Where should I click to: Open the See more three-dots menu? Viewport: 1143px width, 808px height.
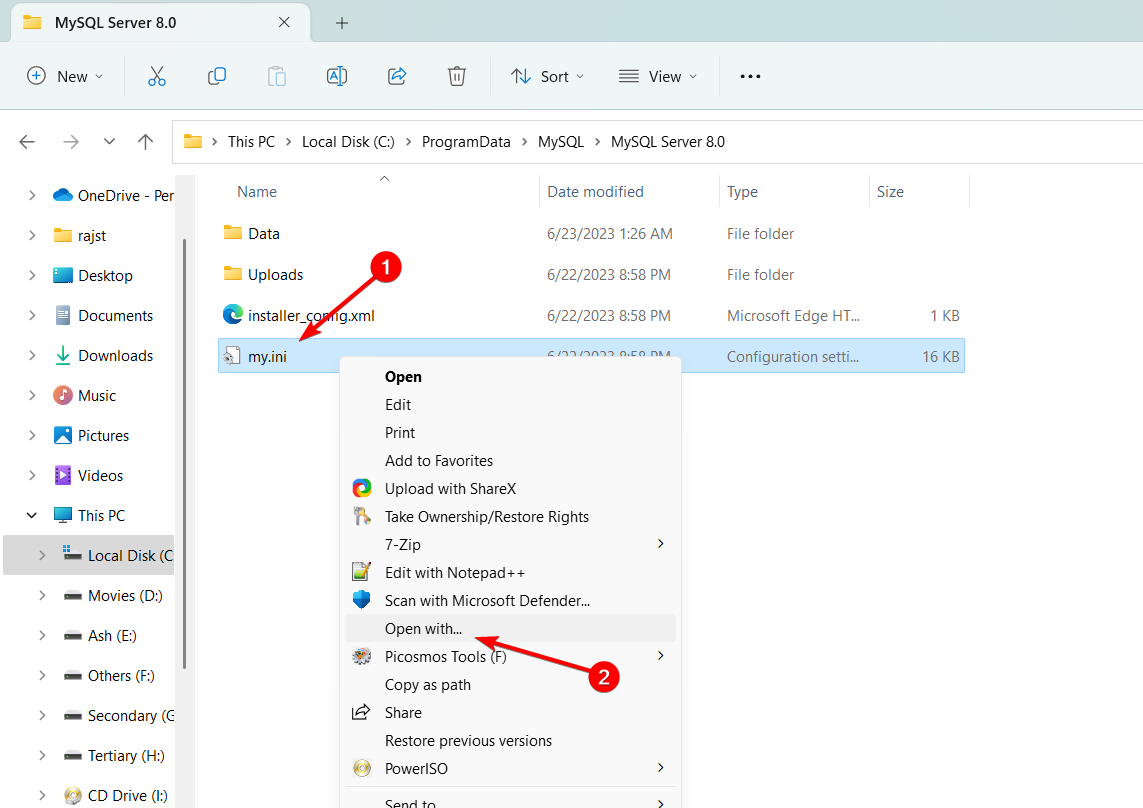pyautogui.click(x=750, y=76)
